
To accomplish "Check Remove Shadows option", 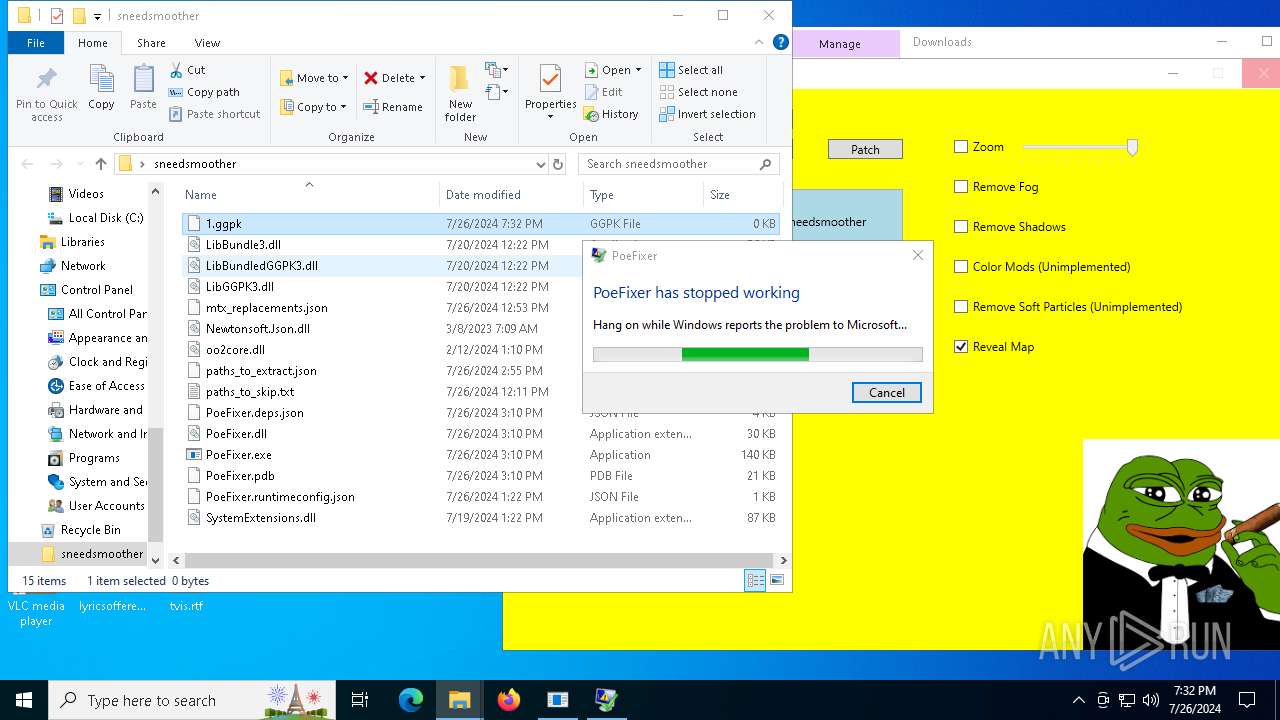I will click(x=961, y=227).
